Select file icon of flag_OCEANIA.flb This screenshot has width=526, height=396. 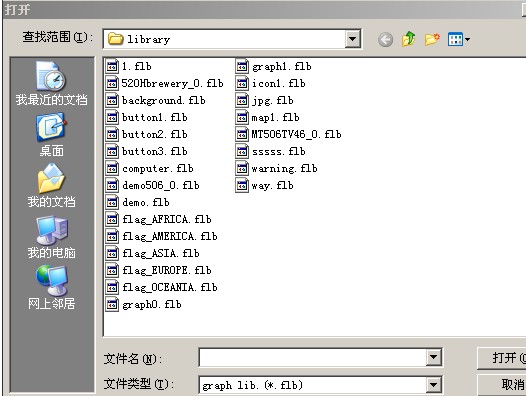pos(112,287)
